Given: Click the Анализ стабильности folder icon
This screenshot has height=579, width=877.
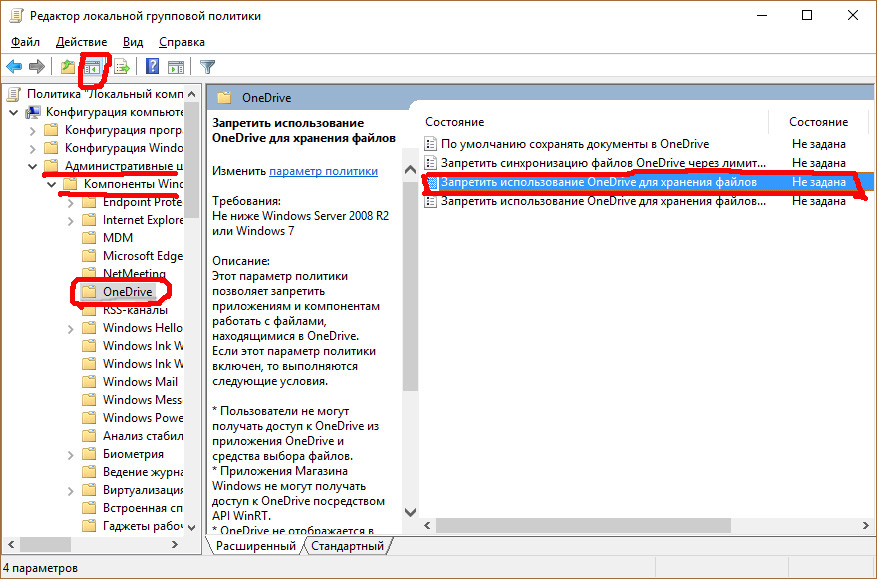Looking at the screenshot, I should 89,435.
